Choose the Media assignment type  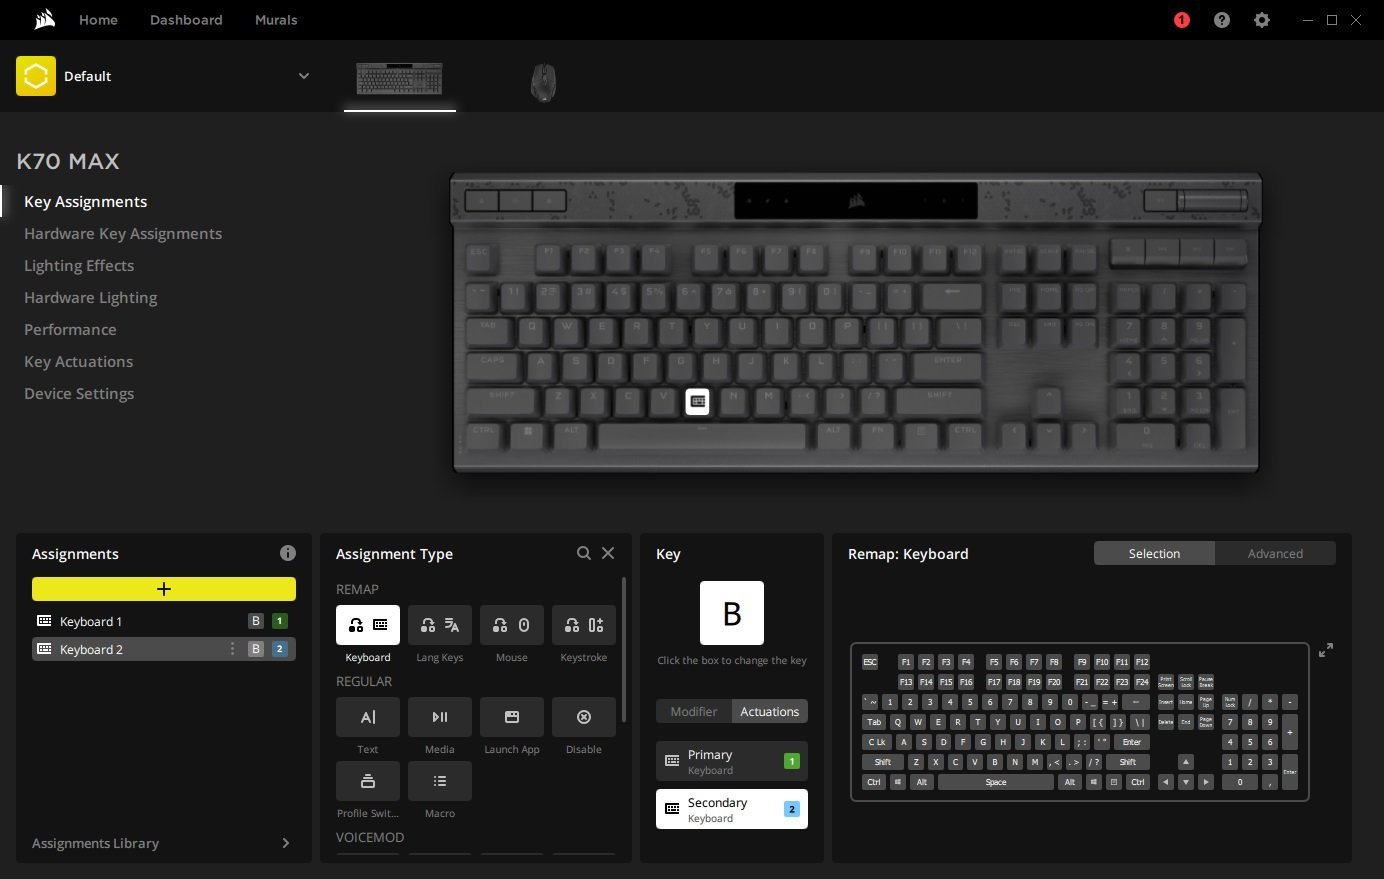[440, 717]
